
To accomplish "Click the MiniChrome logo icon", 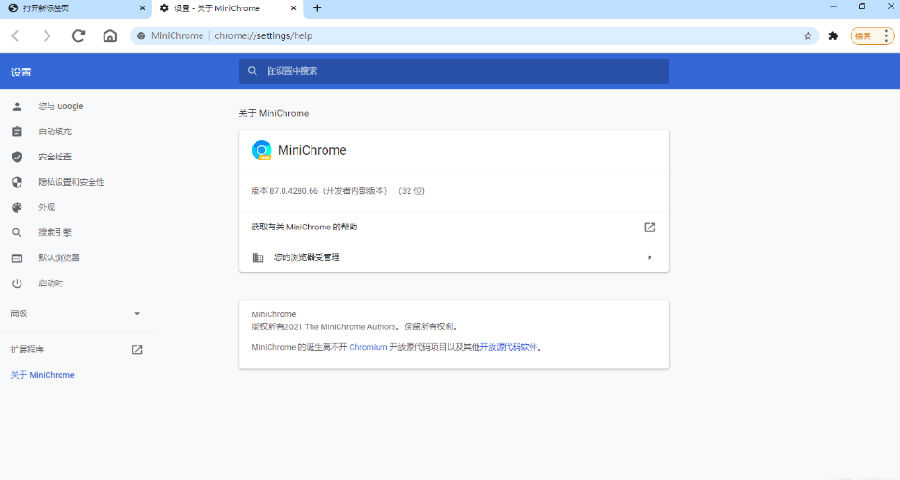I will click(262, 150).
